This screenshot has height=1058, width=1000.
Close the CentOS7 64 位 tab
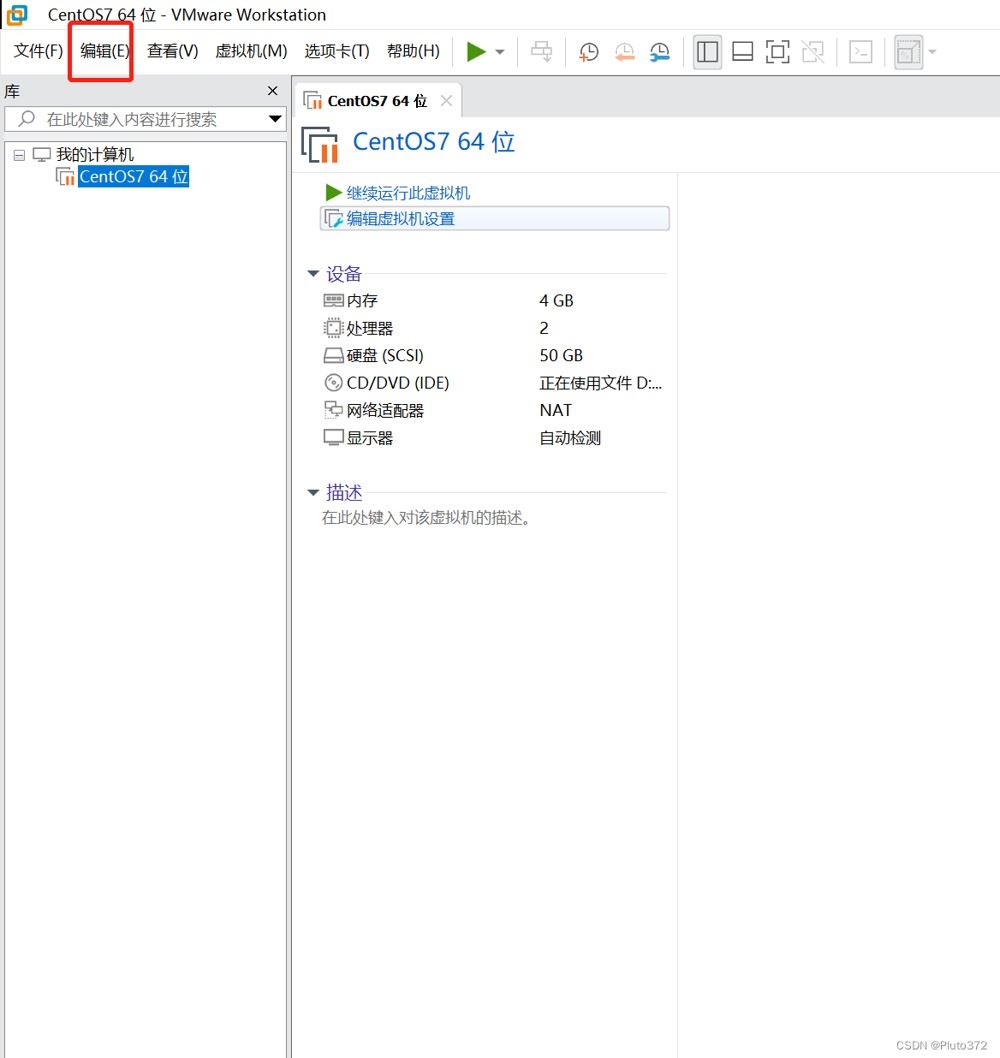[446, 101]
